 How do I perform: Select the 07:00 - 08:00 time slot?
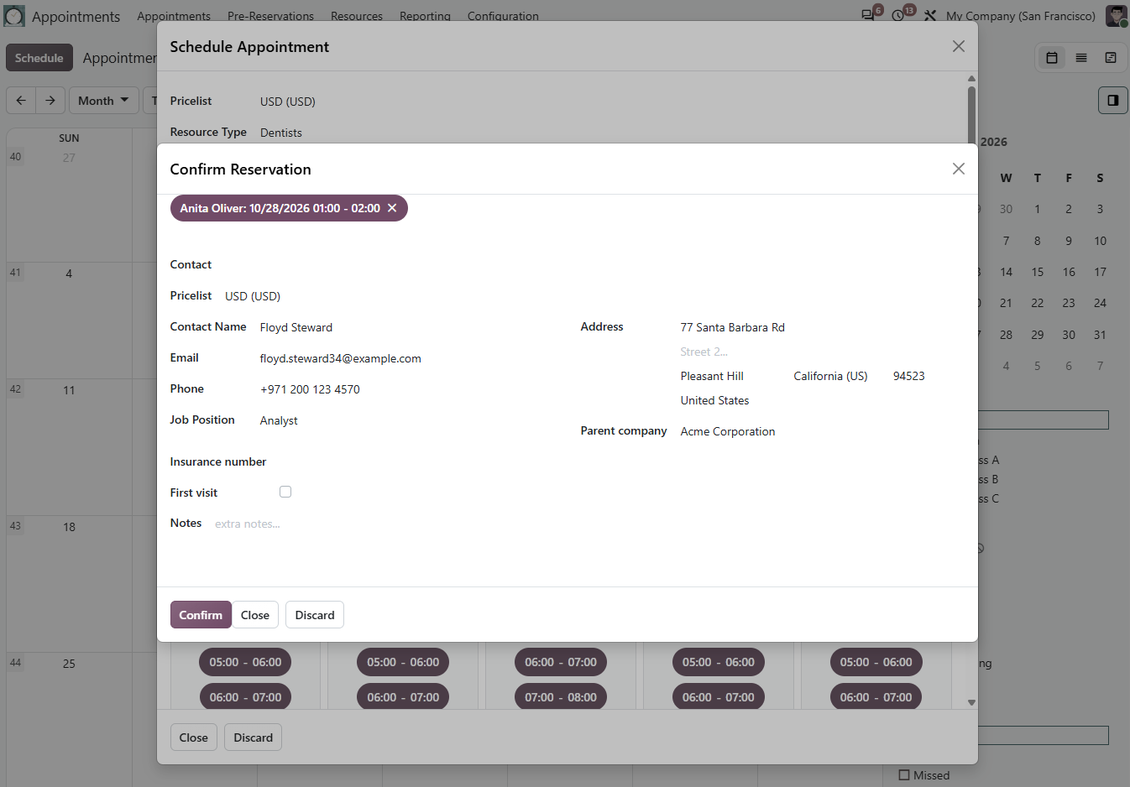(x=561, y=697)
